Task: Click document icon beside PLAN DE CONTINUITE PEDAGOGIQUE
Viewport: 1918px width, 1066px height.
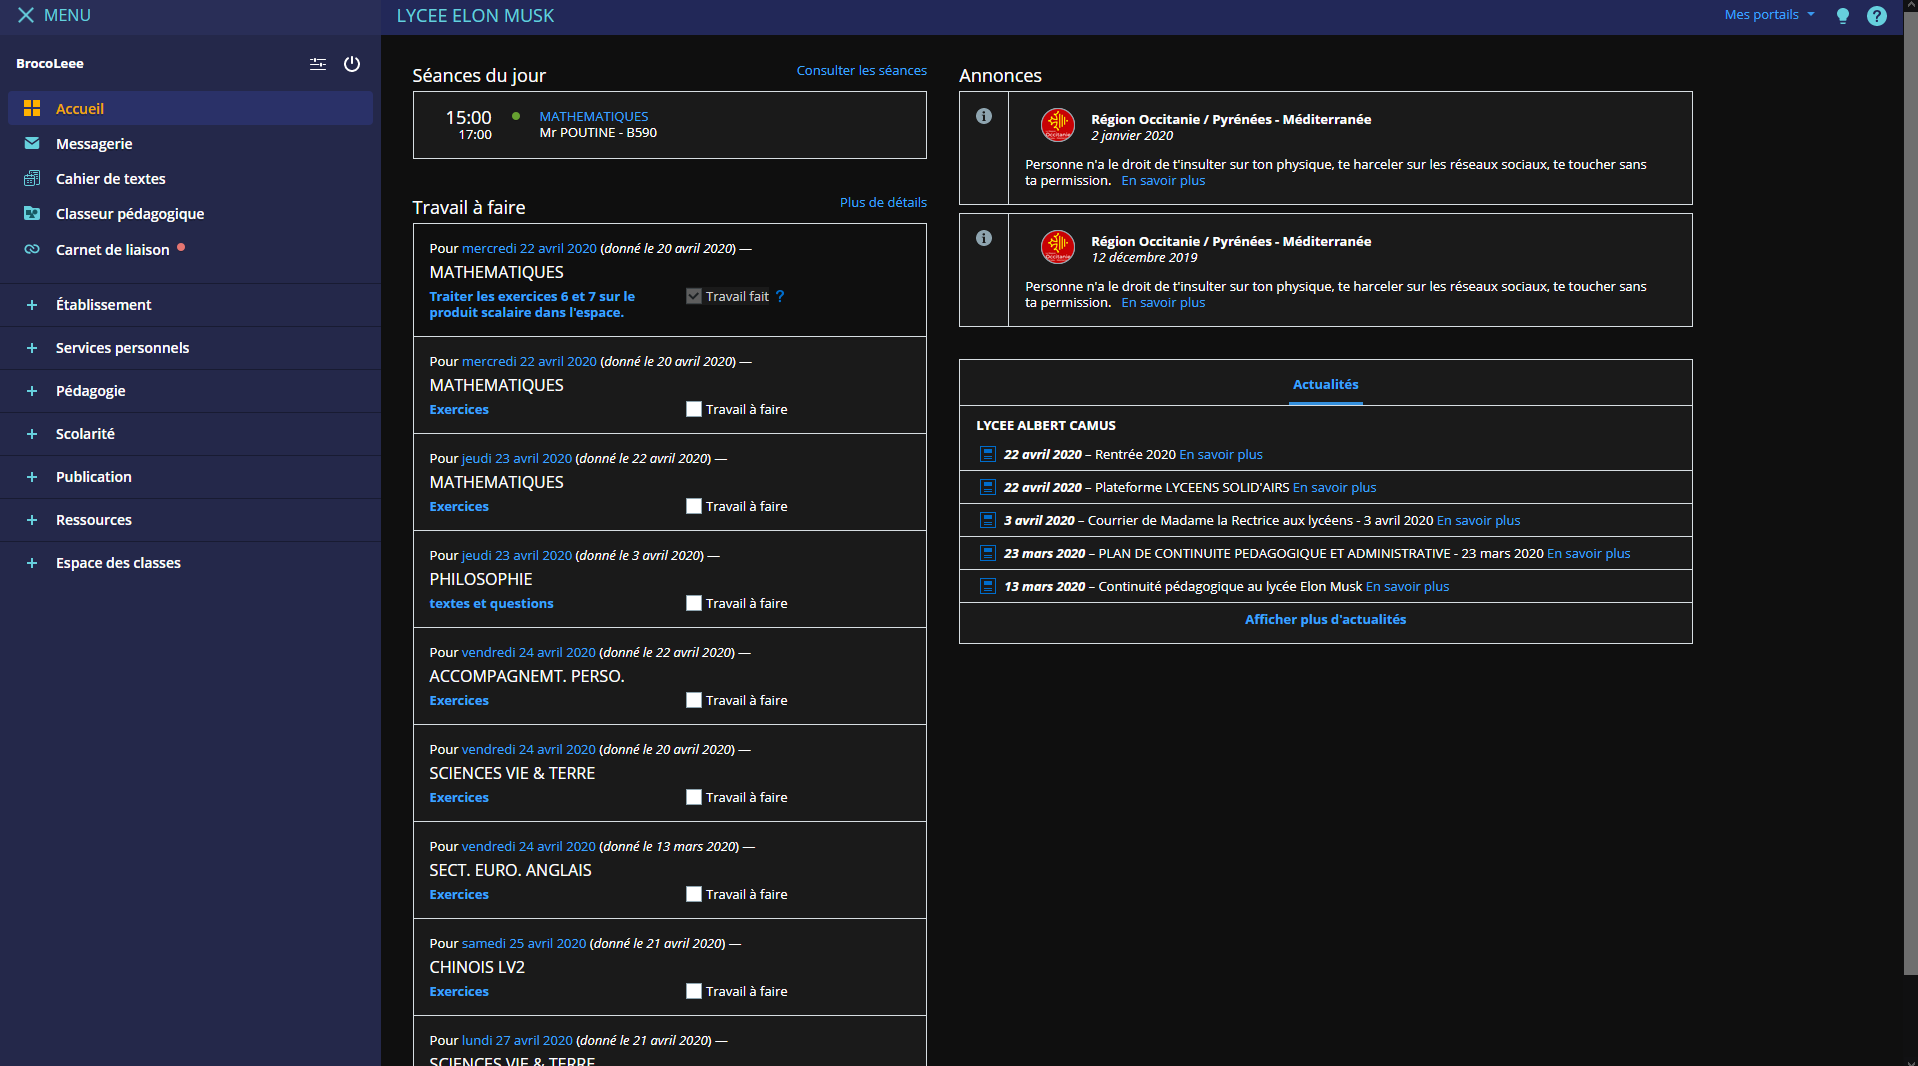Action: [x=987, y=553]
